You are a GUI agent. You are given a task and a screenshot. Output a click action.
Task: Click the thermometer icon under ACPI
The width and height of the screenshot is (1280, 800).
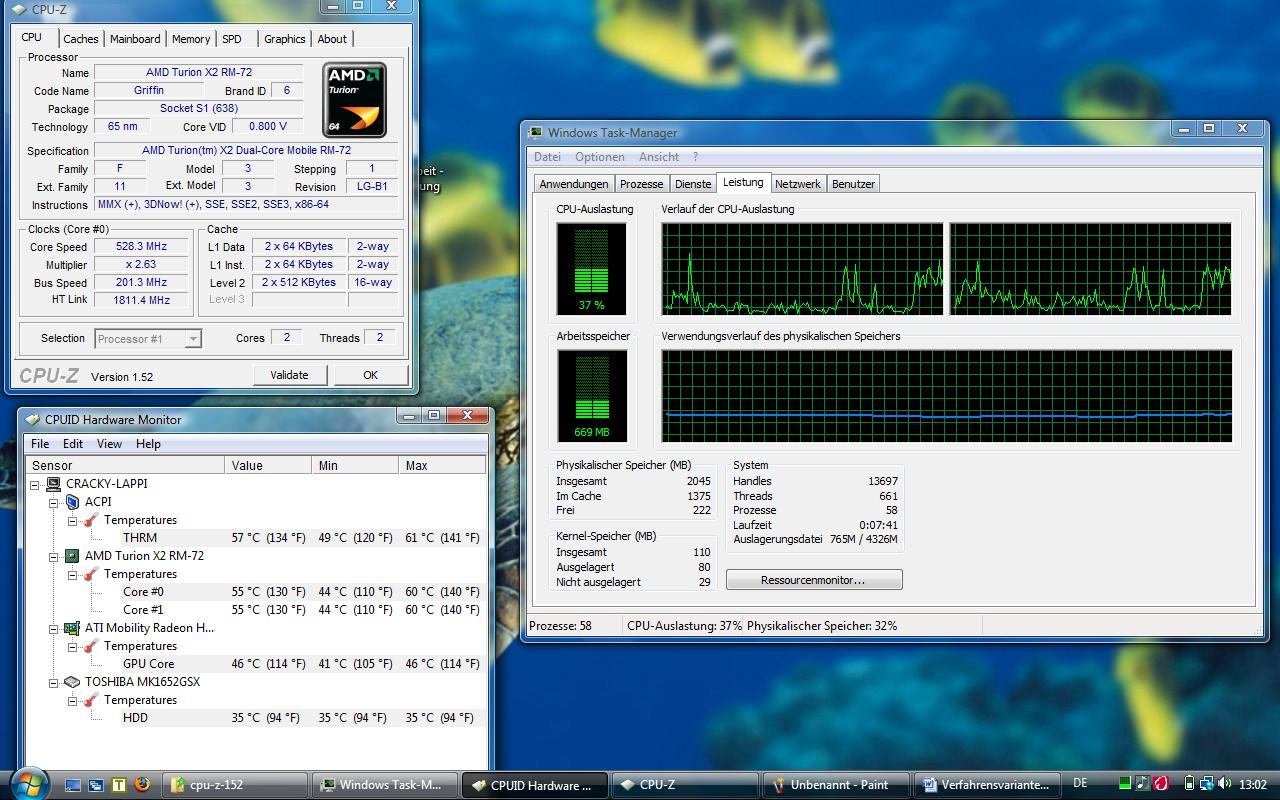(x=91, y=520)
